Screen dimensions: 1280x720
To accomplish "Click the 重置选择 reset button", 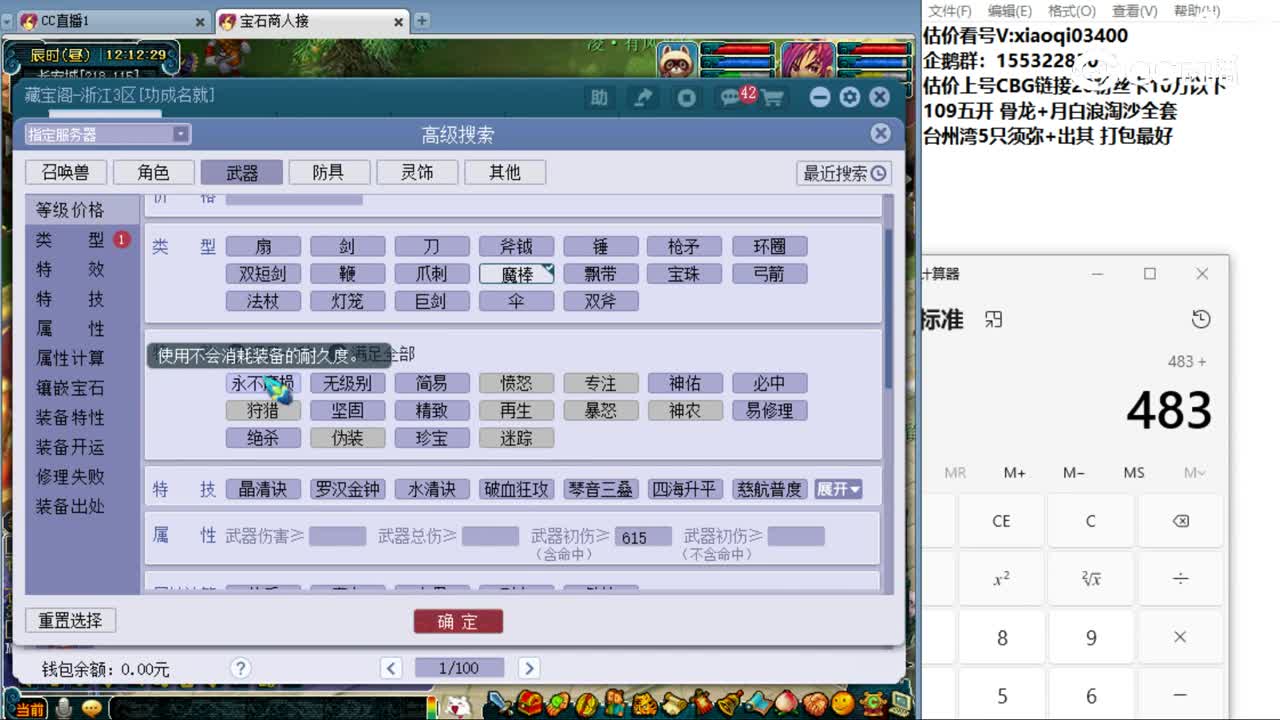I will click(70, 620).
